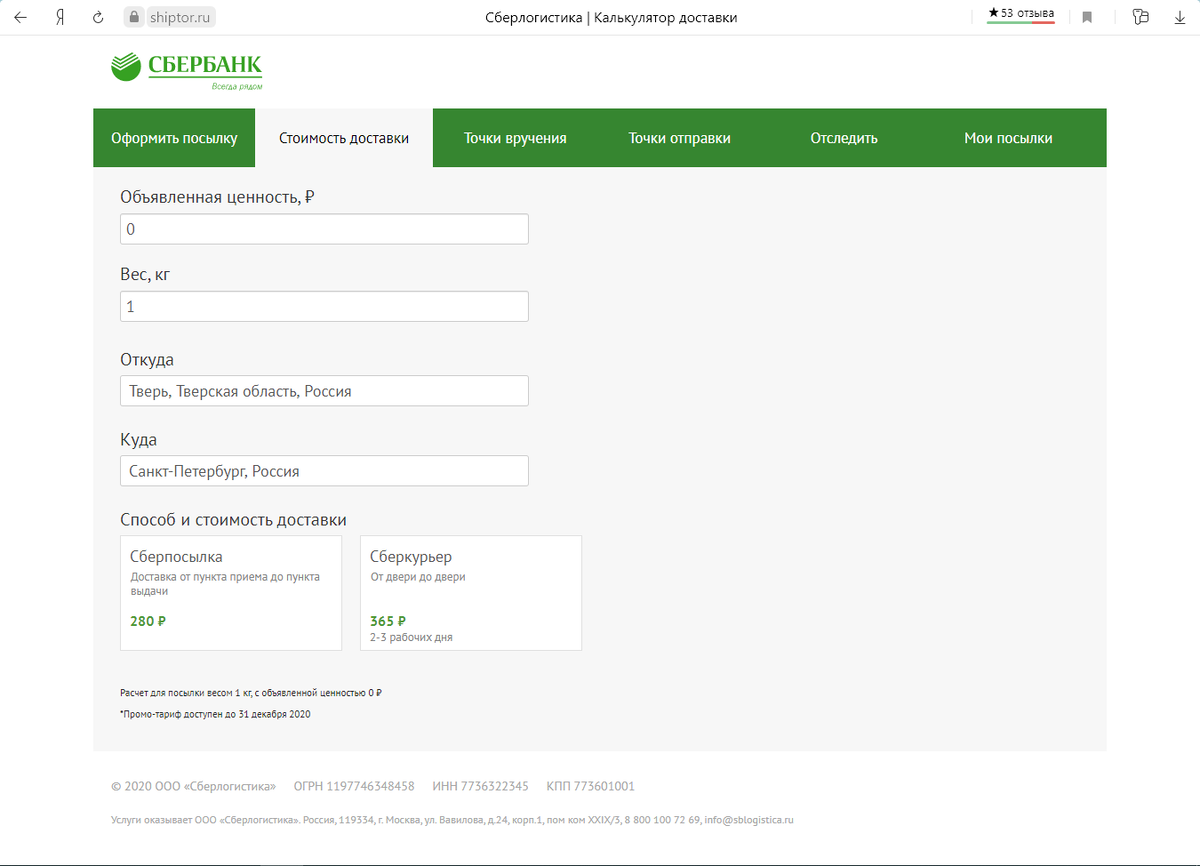The height and width of the screenshot is (866, 1200).
Task: Select the Сберкурьер delivery option card
Action: (471, 593)
